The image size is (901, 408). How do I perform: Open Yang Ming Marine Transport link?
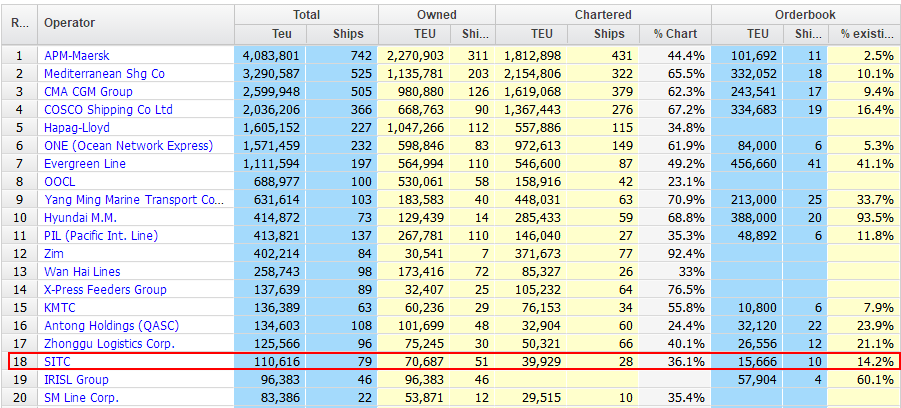coord(134,199)
